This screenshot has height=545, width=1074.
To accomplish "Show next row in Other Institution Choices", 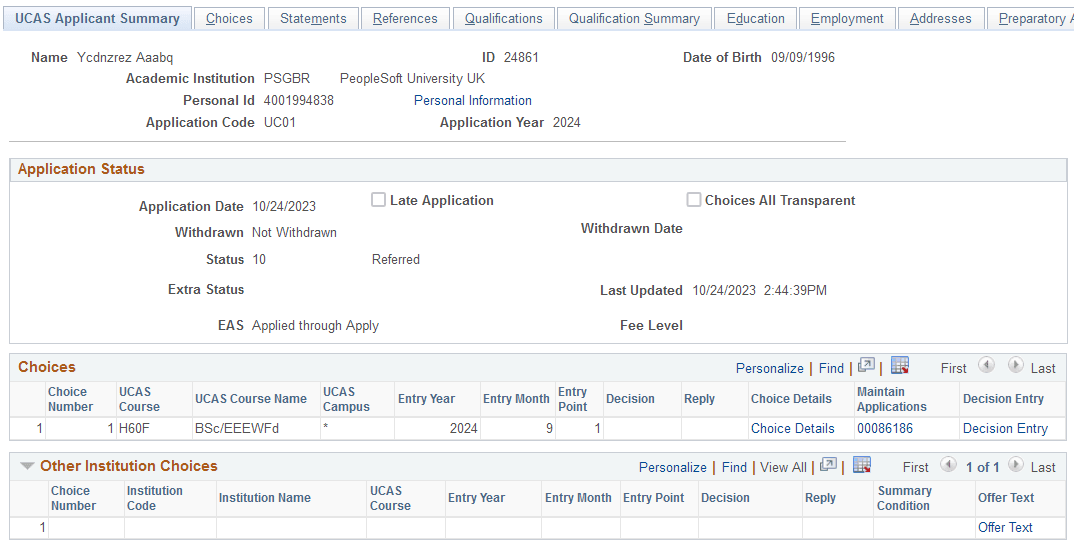I will [1016, 465].
